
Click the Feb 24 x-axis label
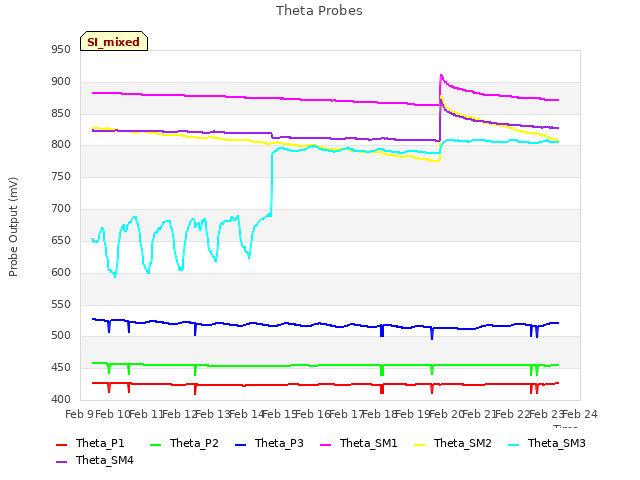(580, 415)
